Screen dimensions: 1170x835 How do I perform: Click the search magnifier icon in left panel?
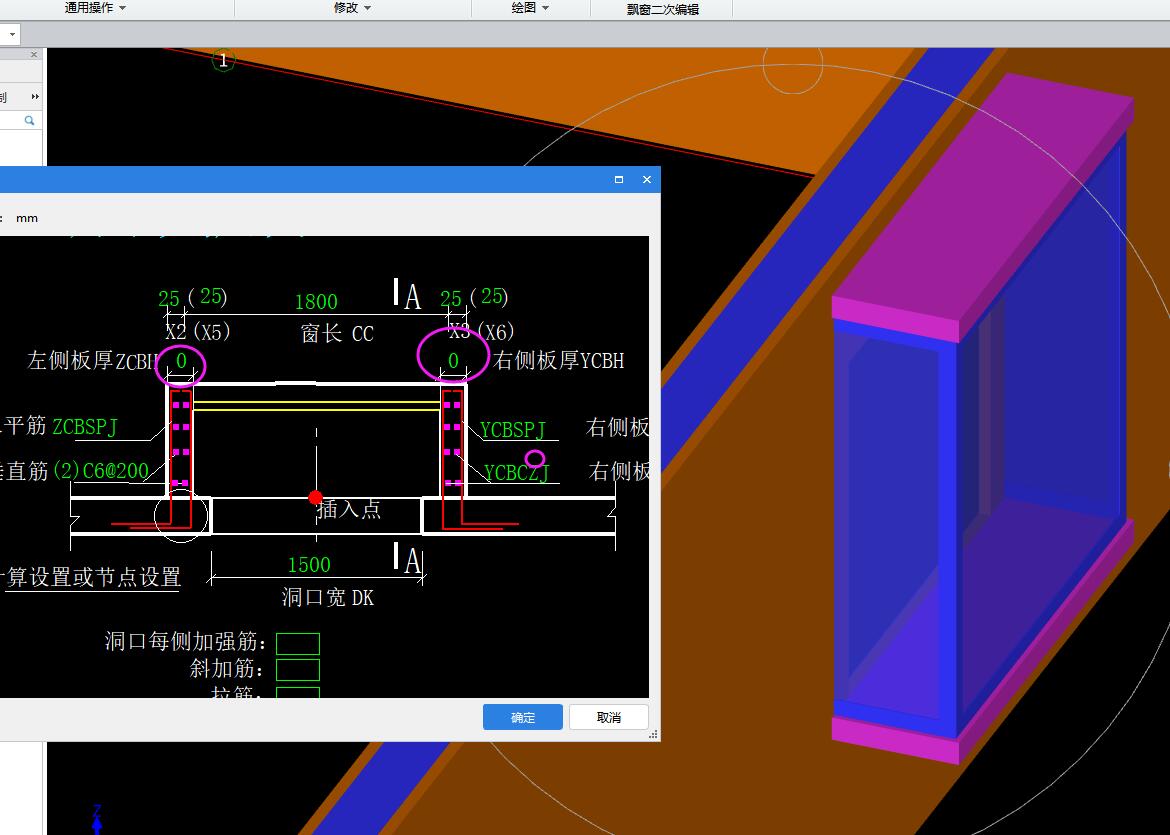point(30,121)
